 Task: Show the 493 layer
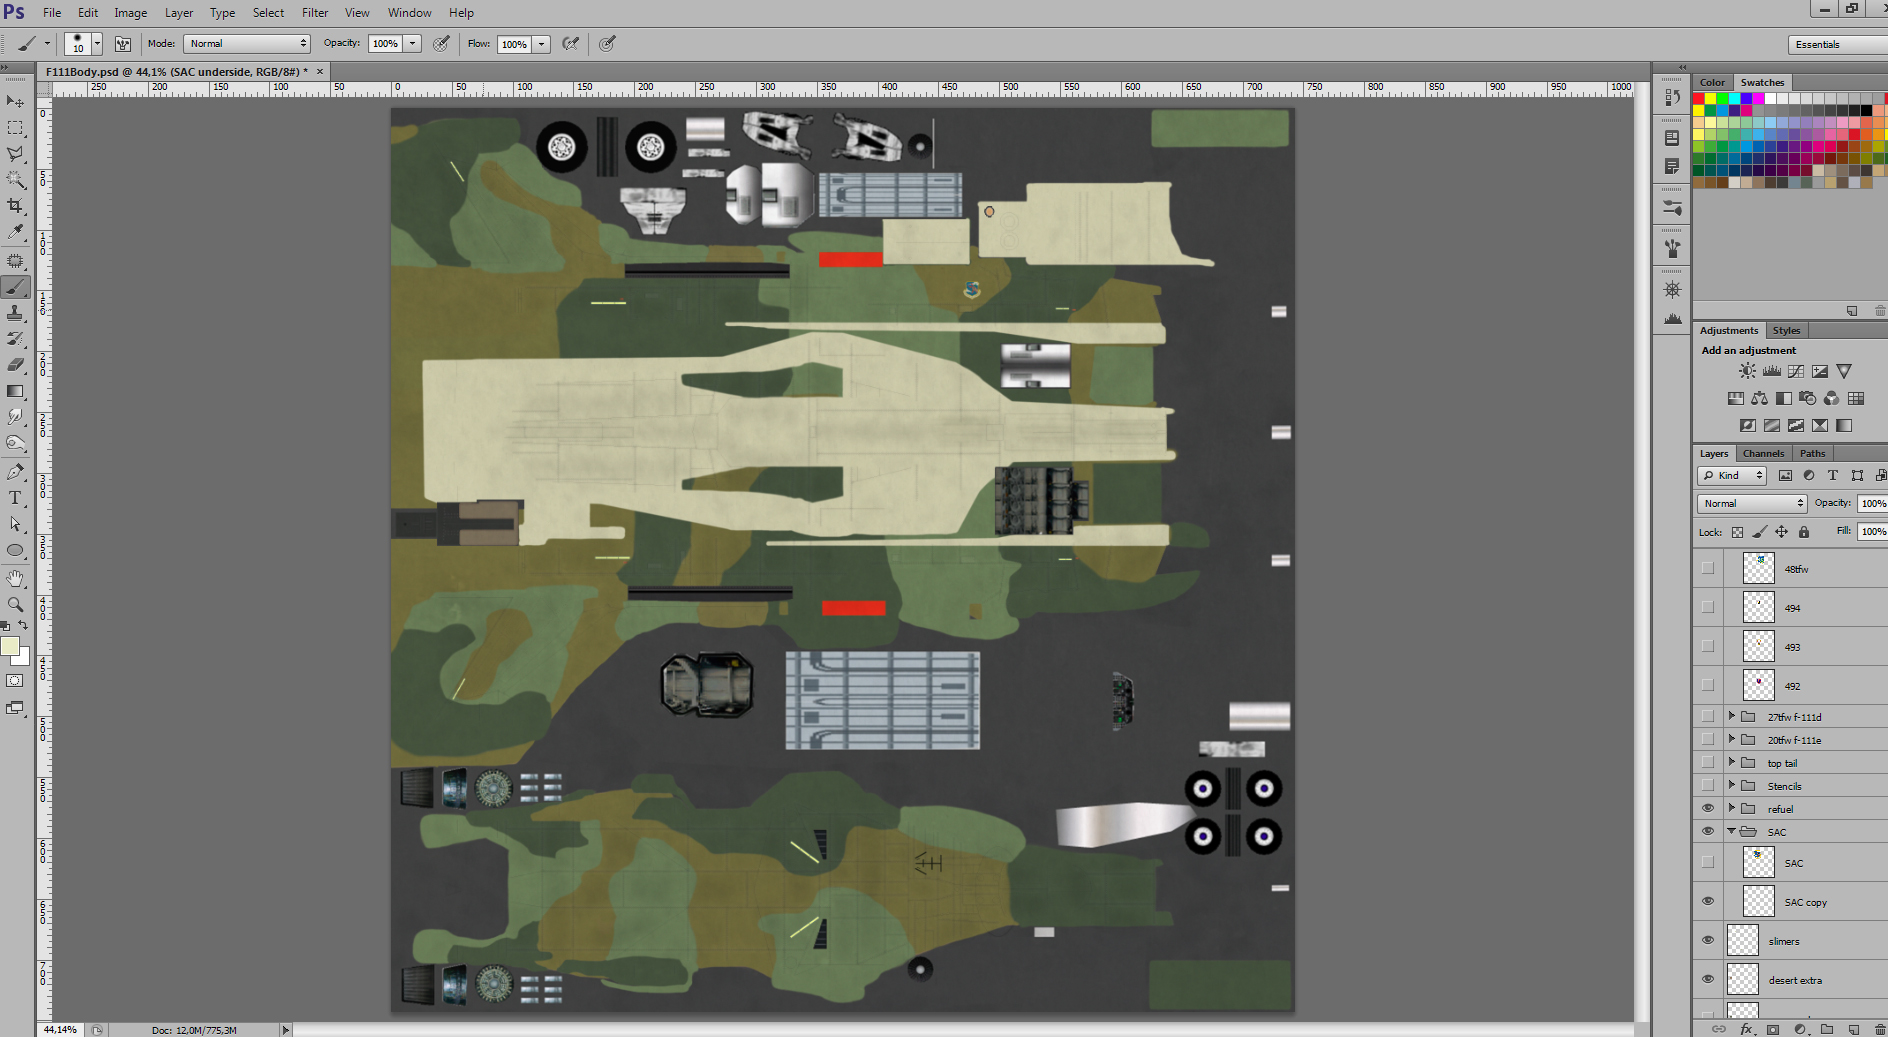click(x=1708, y=646)
